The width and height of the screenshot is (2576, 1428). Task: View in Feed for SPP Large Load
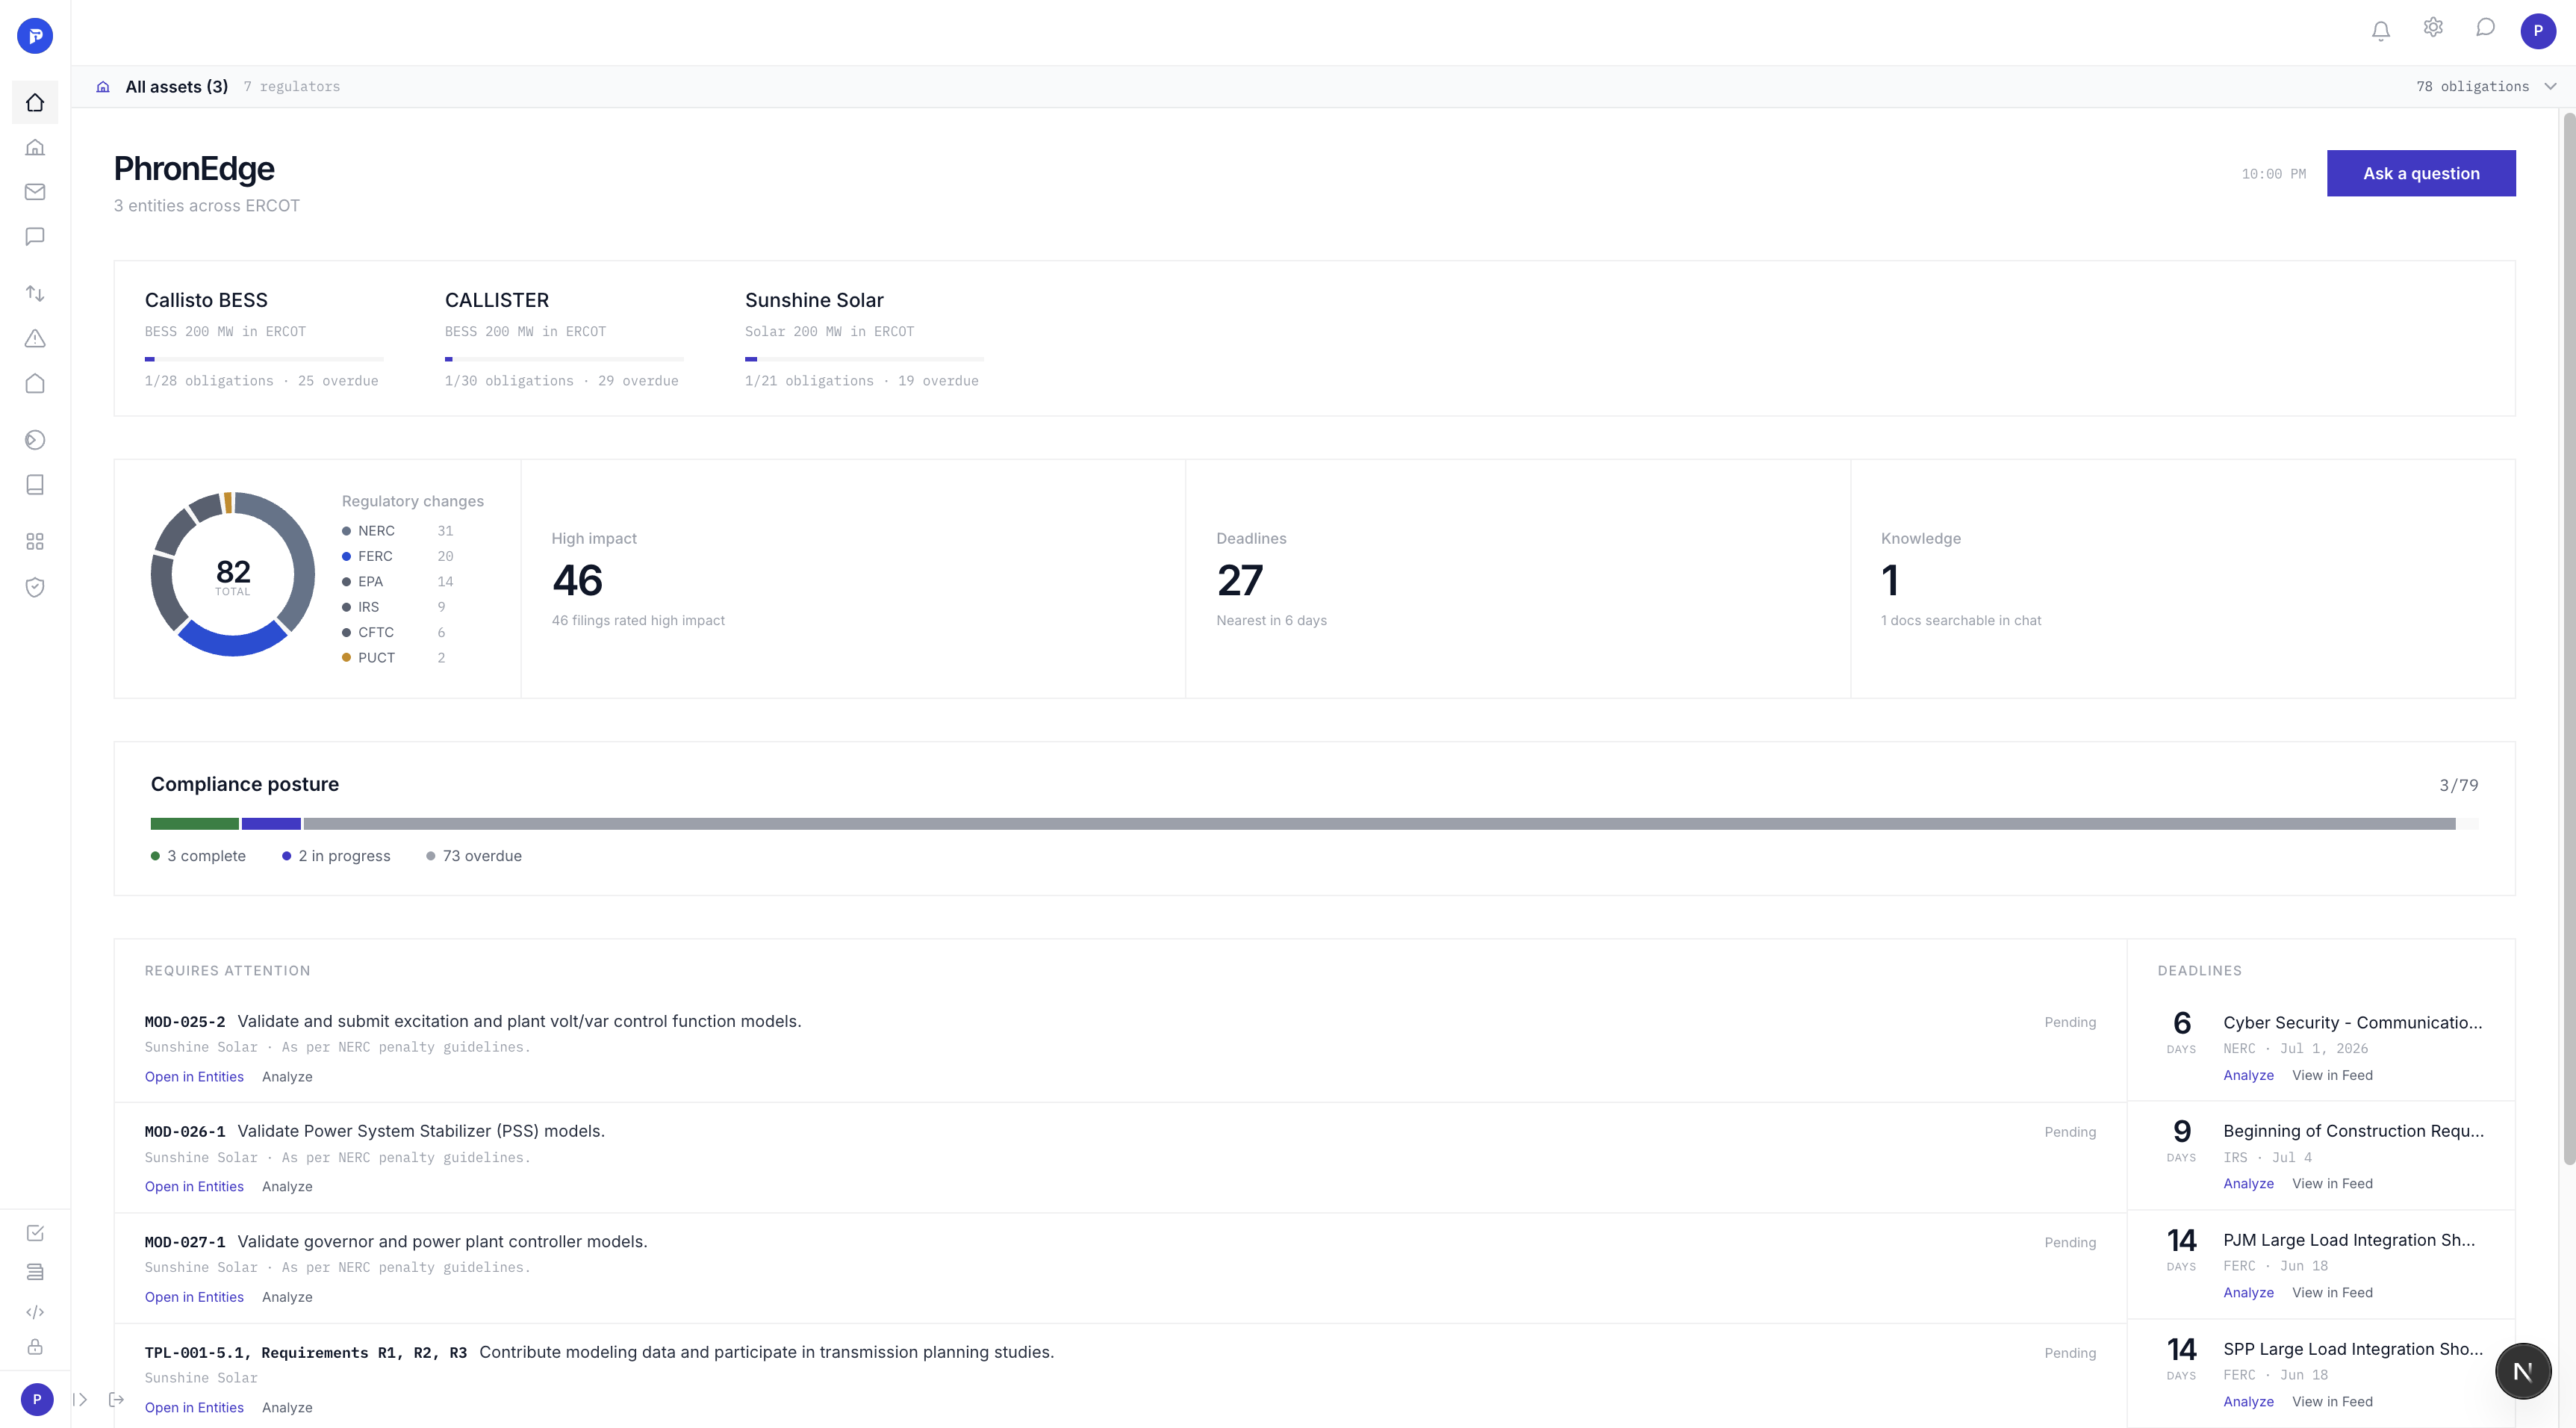pos(2332,1402)
